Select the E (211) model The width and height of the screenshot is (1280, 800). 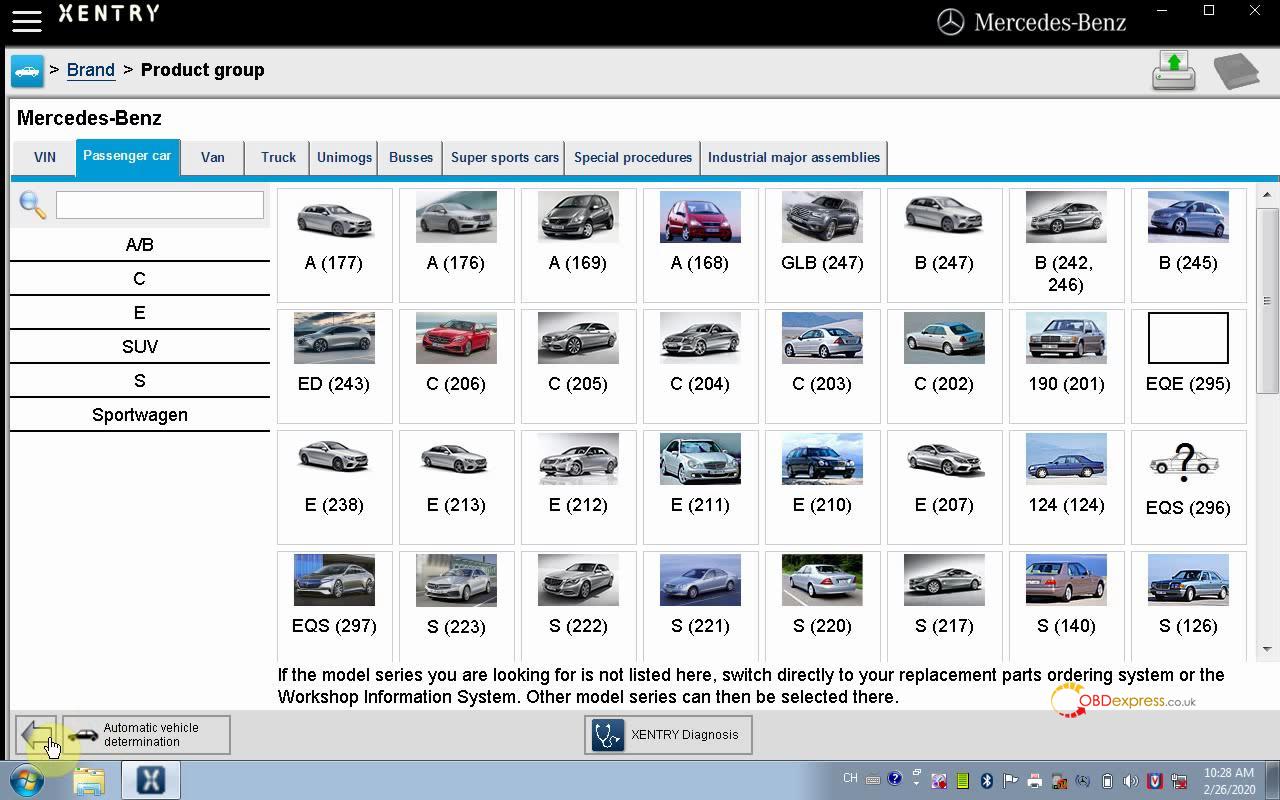700,487
